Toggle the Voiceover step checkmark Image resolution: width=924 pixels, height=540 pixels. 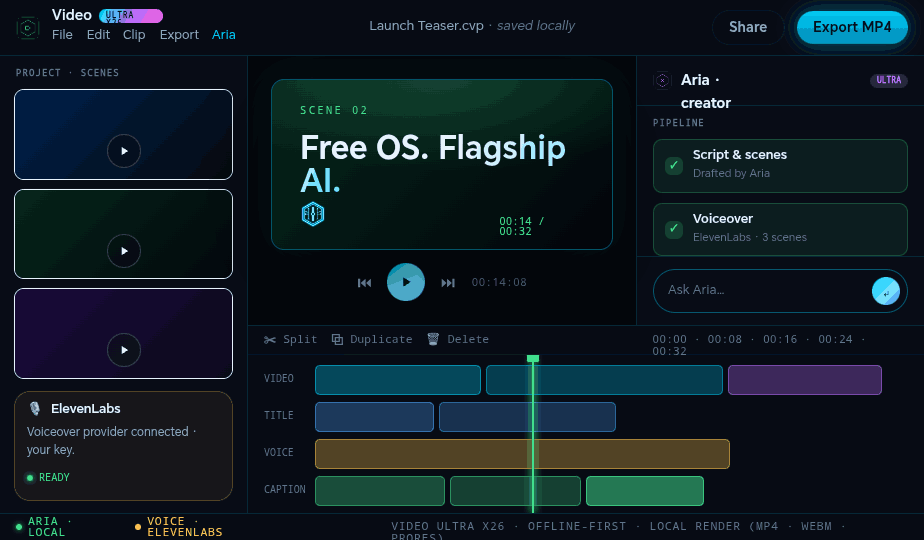click(674, 229)
